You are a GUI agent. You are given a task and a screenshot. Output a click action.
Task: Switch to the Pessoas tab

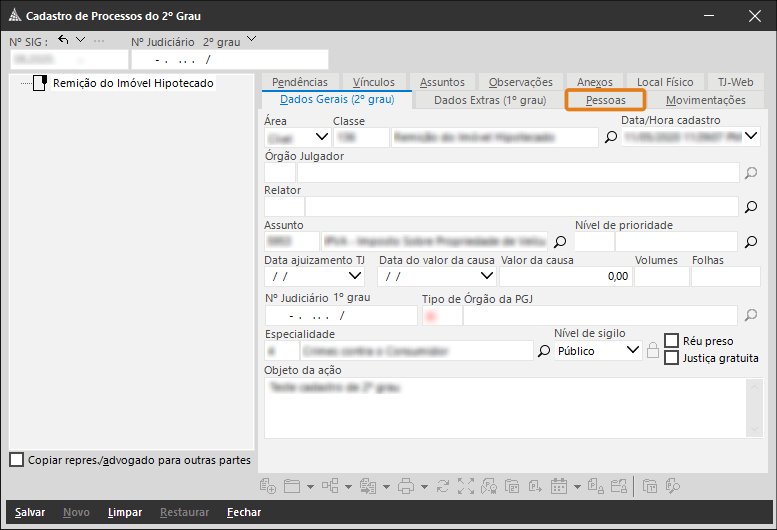pyautogui.click(x=606, y=100)
